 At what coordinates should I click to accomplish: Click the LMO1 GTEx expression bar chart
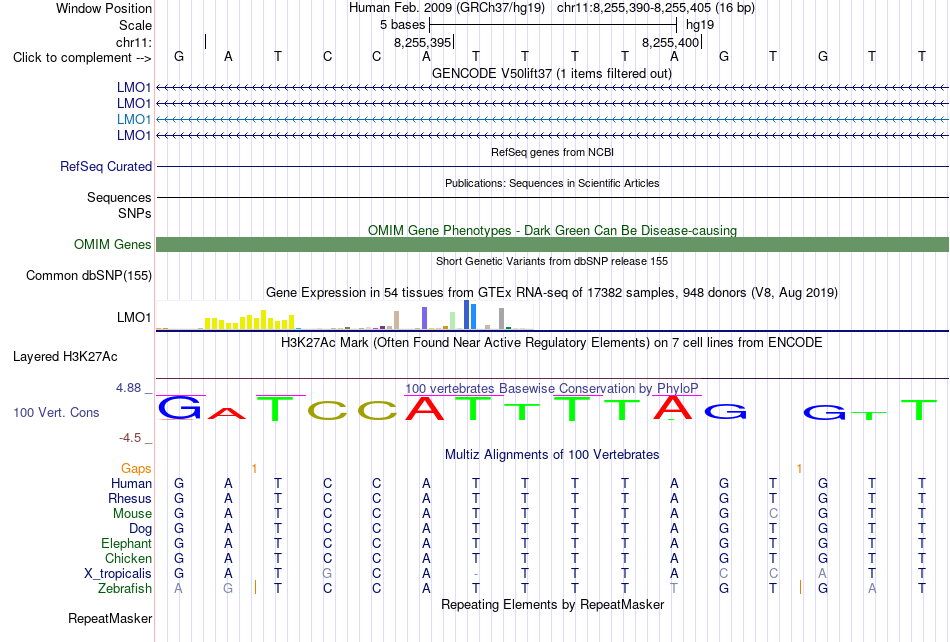pos(345,315)
